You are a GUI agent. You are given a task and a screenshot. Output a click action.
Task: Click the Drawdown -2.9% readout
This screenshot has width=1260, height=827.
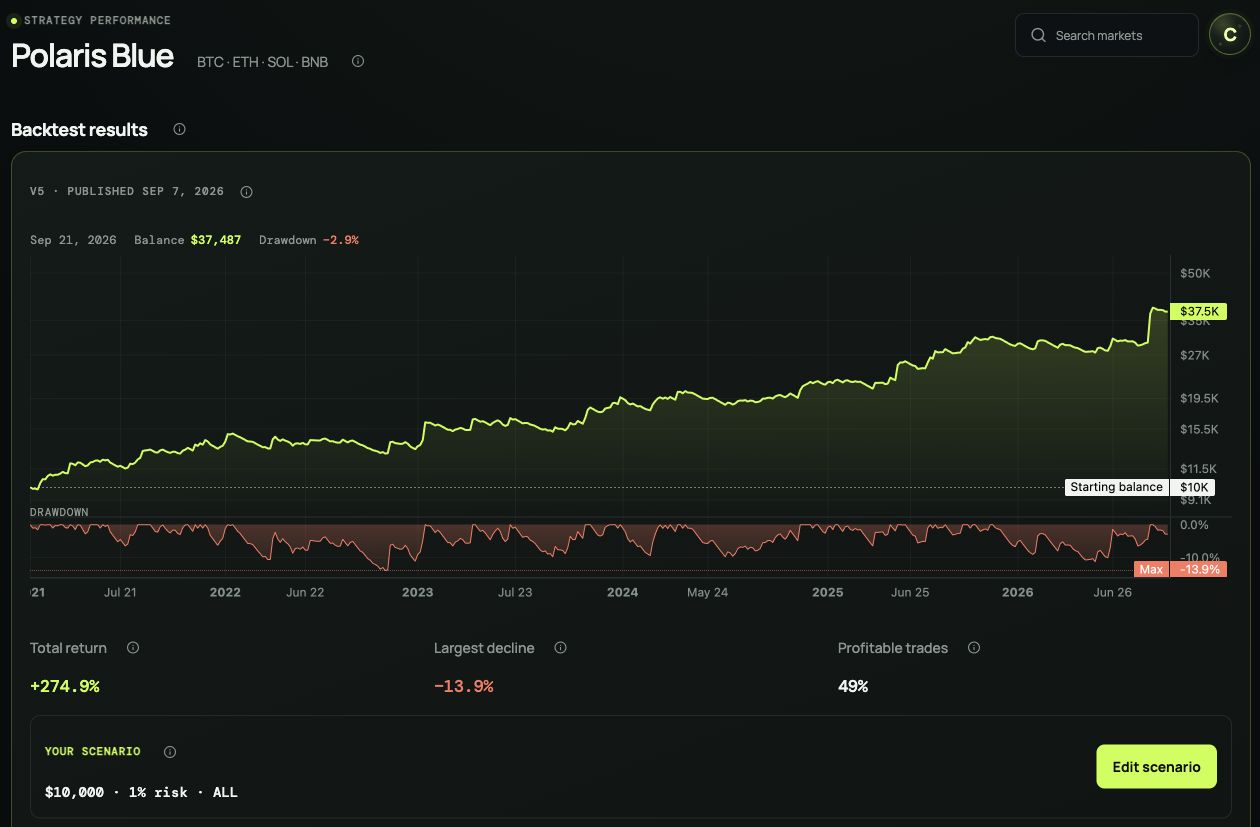(x=309, y=240)
